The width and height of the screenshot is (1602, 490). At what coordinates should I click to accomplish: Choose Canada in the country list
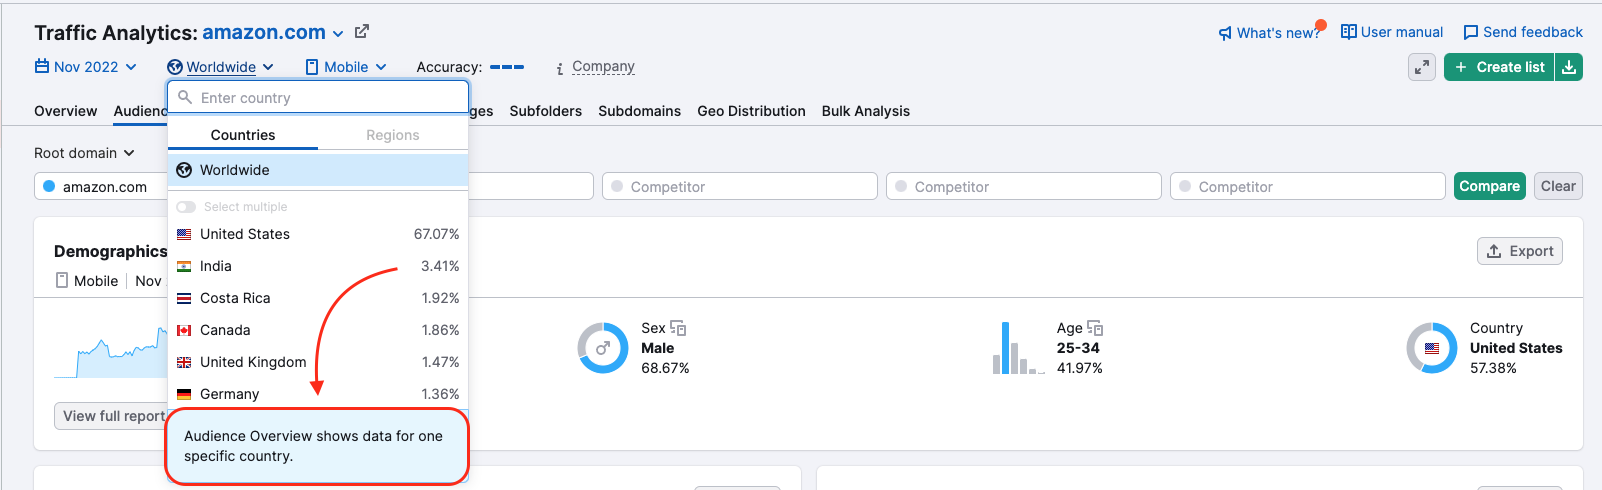click(318, 330)
